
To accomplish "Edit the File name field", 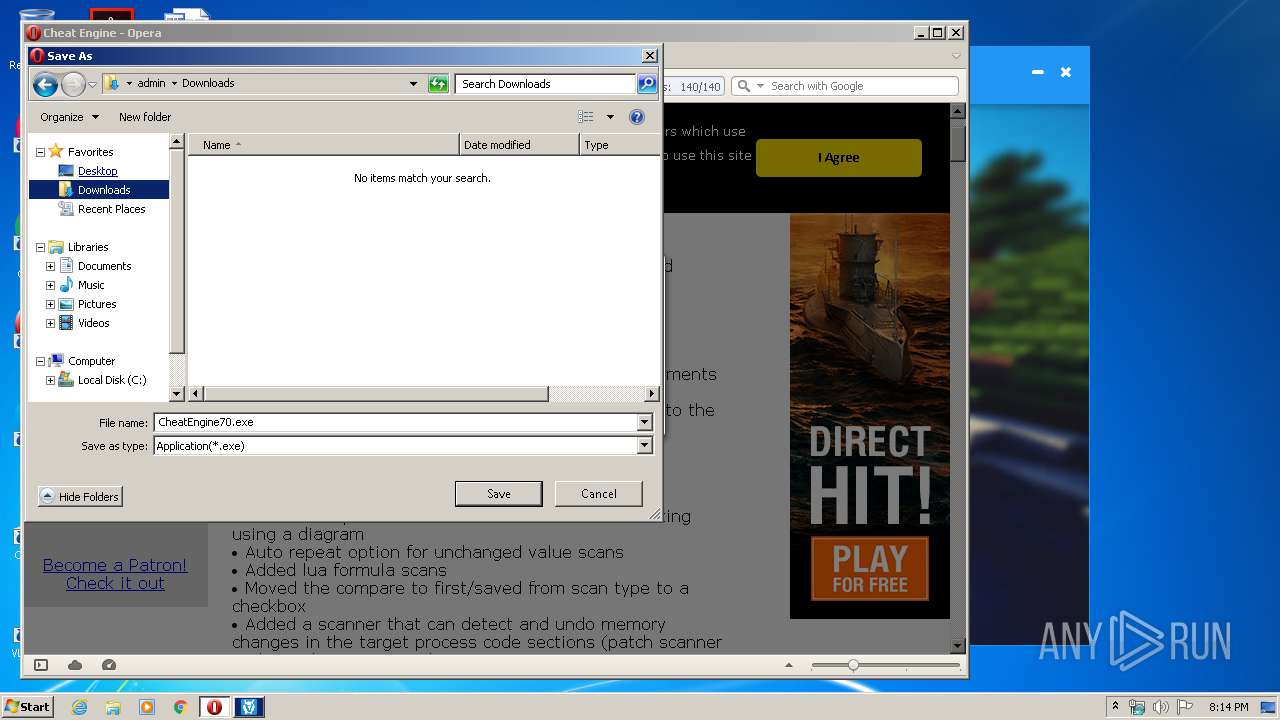I will point(395,422).
